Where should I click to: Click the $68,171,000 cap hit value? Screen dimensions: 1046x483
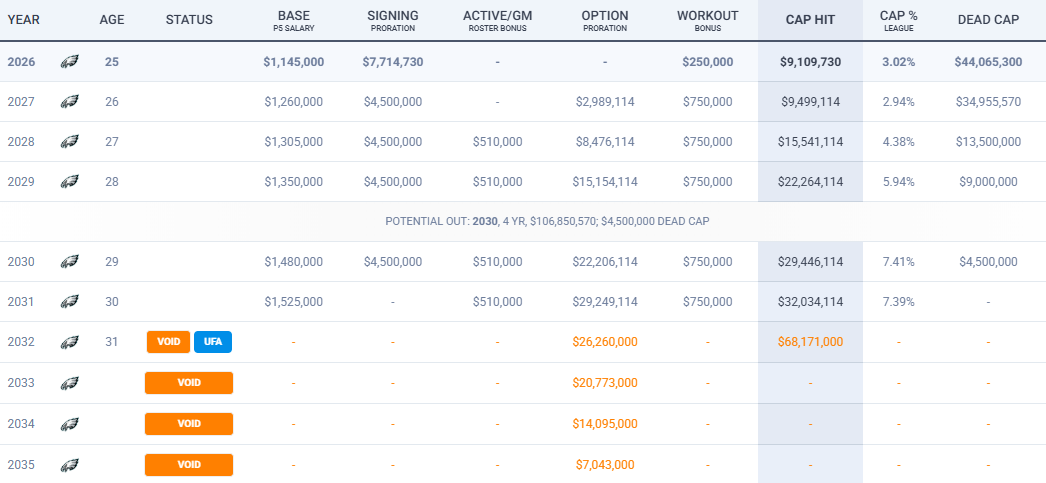pyautogui.click(x=810, y=342)
